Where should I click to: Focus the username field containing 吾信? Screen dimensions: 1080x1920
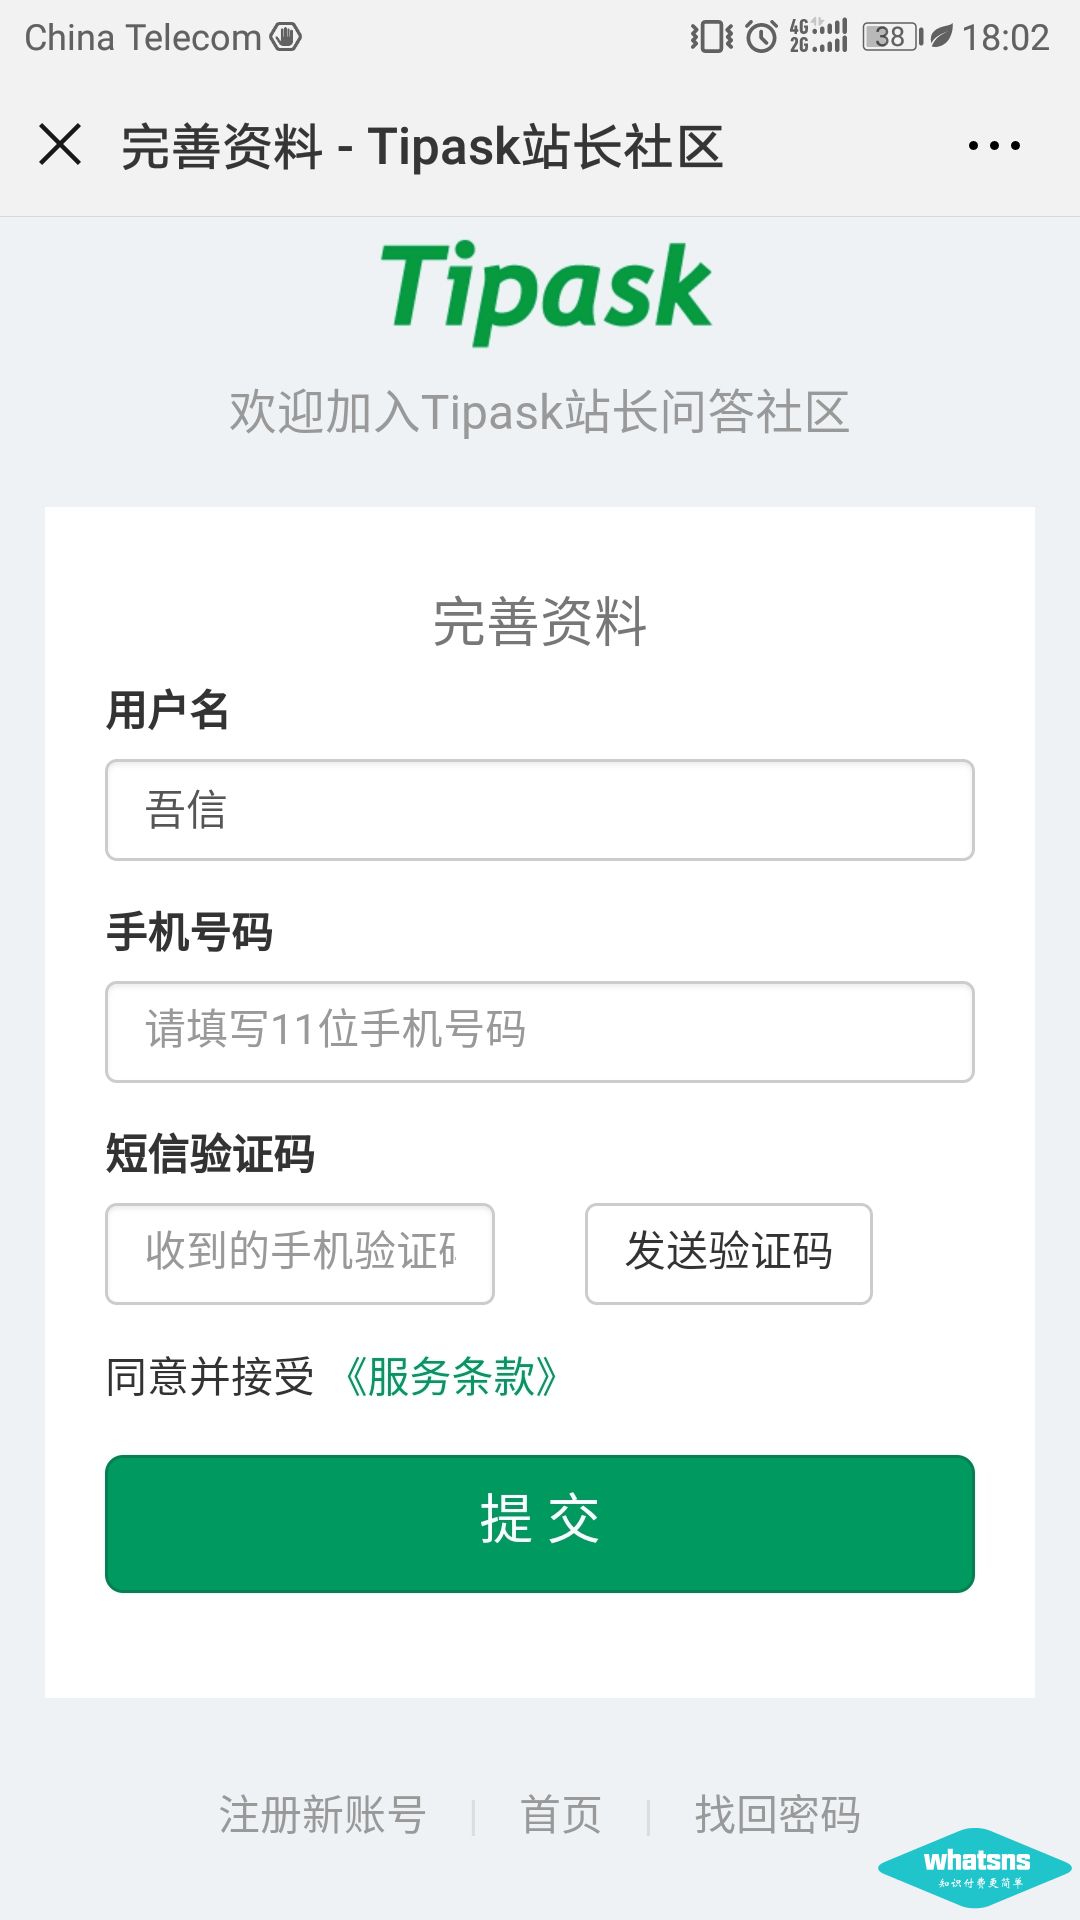[540, 810]
